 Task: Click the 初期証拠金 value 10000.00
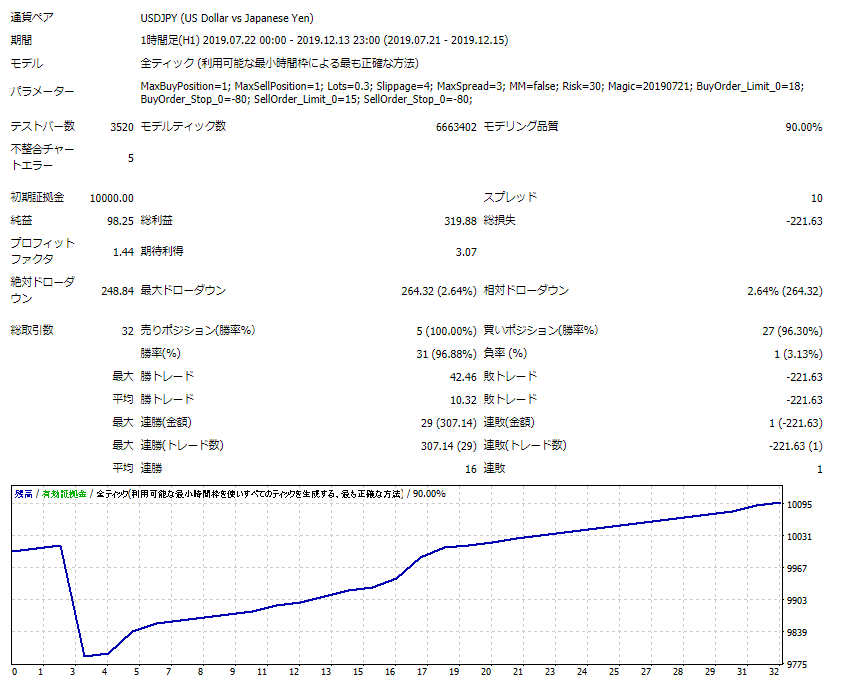112,198
